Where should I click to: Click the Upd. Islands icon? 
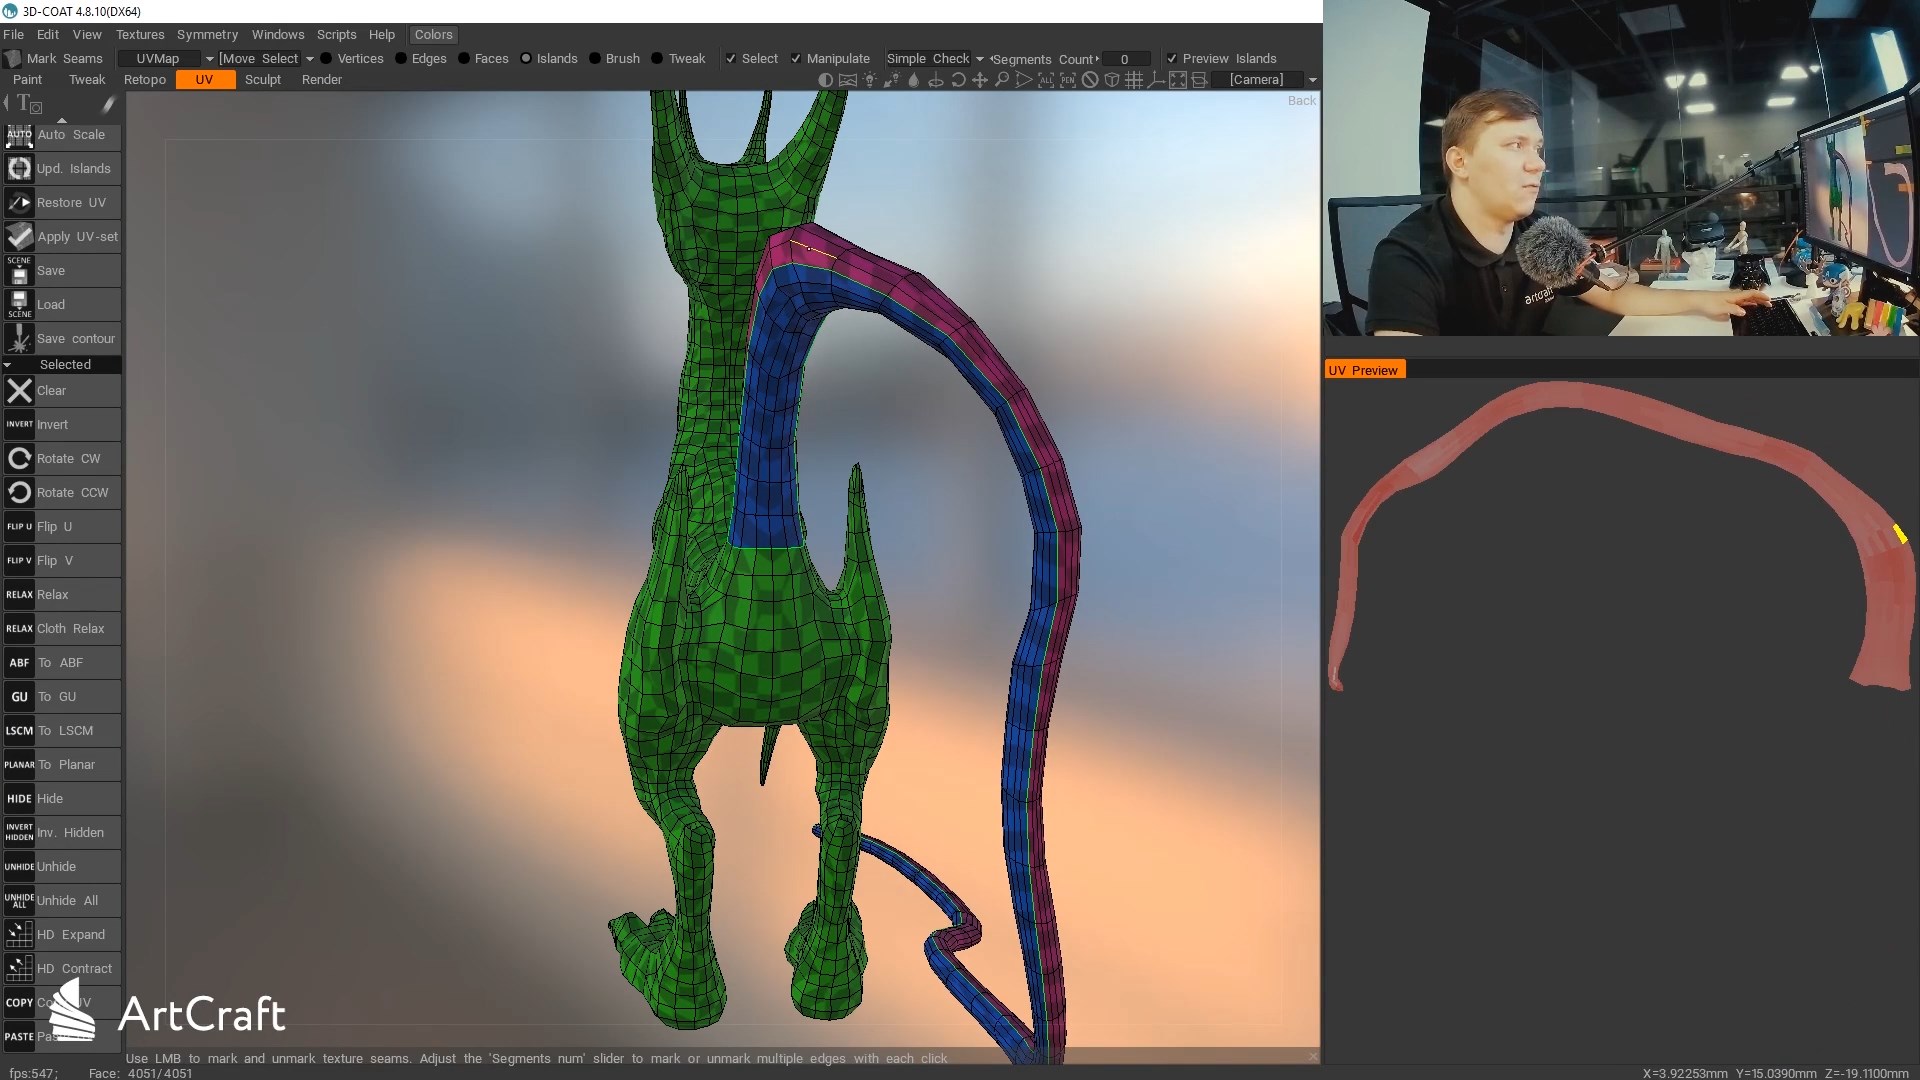19,169
